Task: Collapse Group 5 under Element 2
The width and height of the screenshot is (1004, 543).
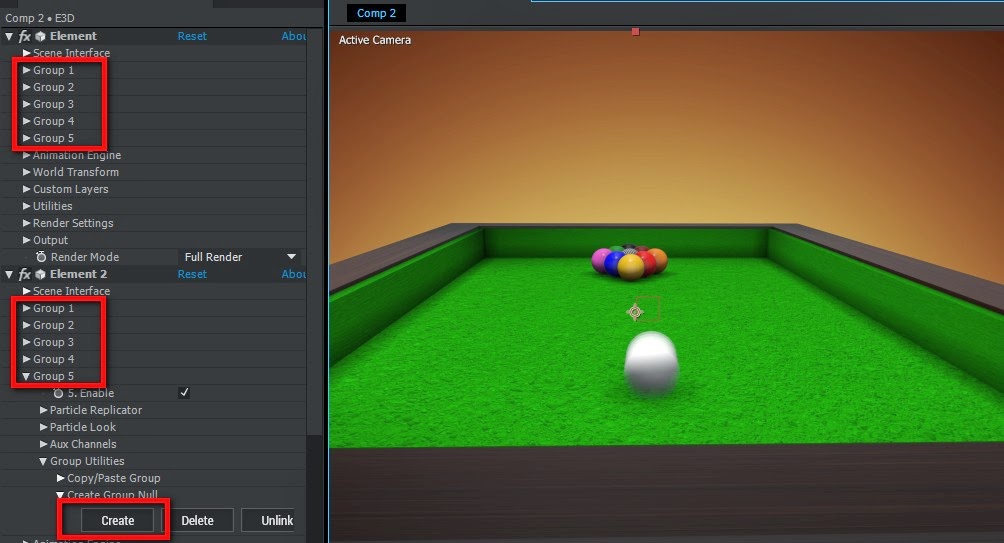Action: click(x=26, y=377)
